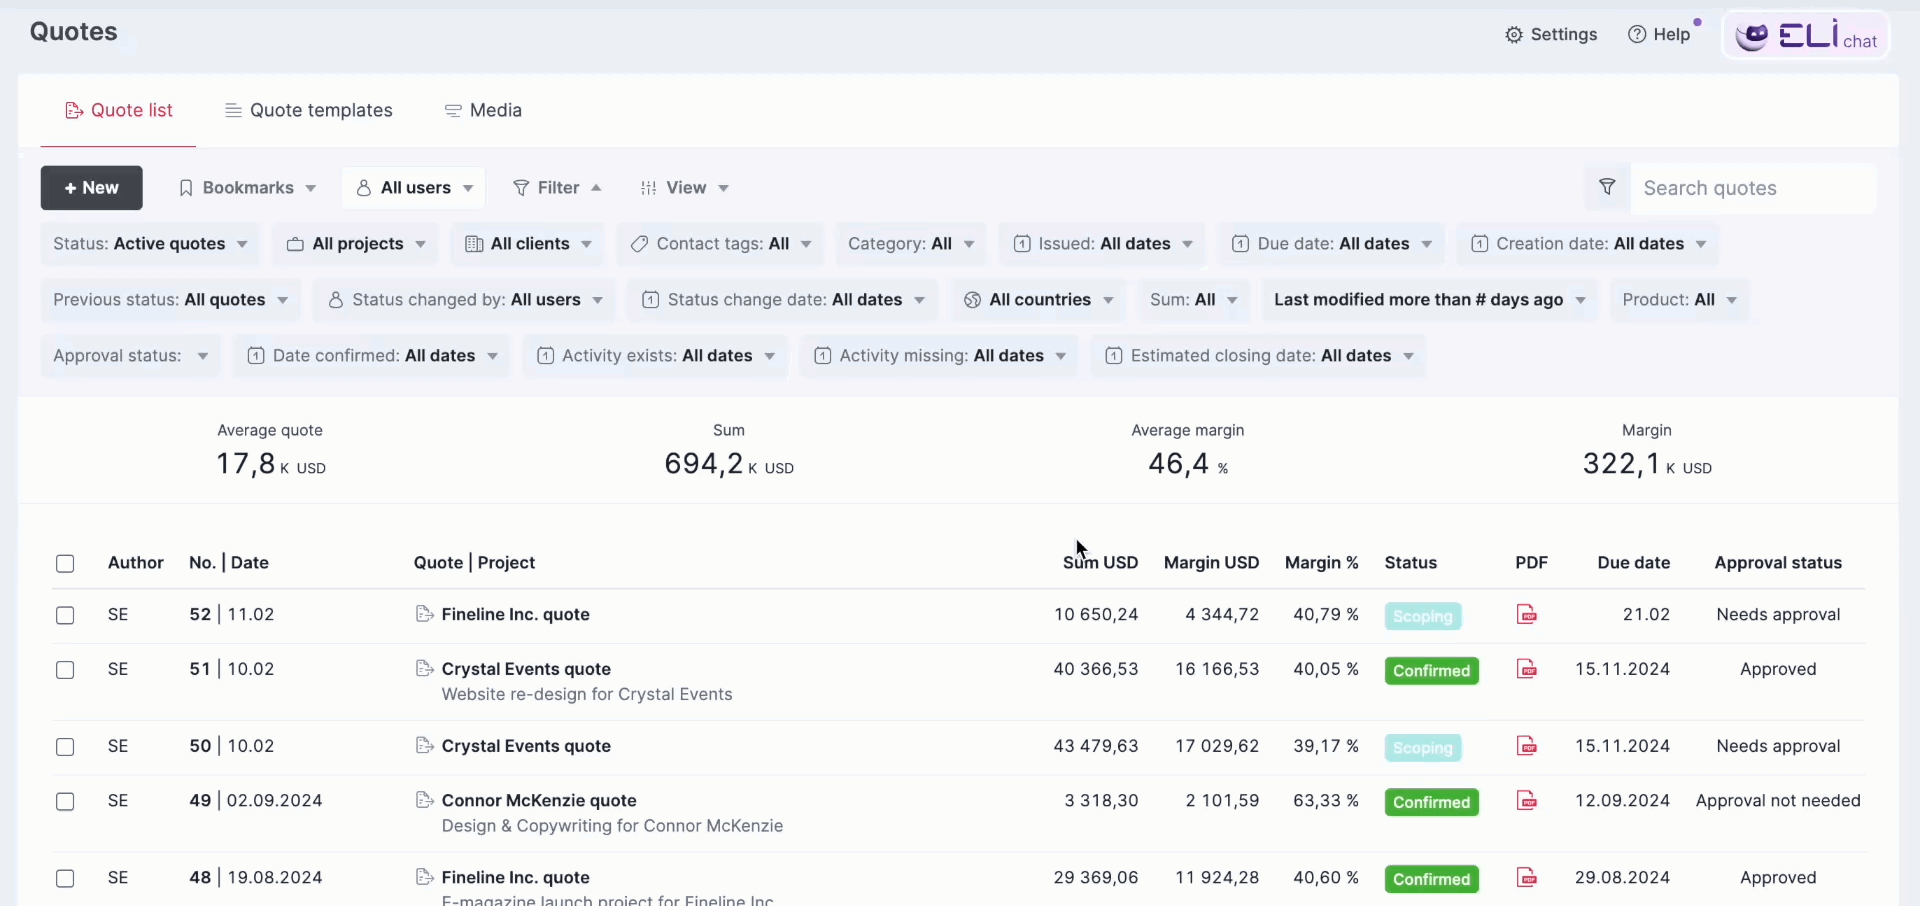Open the PDF for quote 52
The height and width of the screenshot is (906, 1920).
point(1527,615)
